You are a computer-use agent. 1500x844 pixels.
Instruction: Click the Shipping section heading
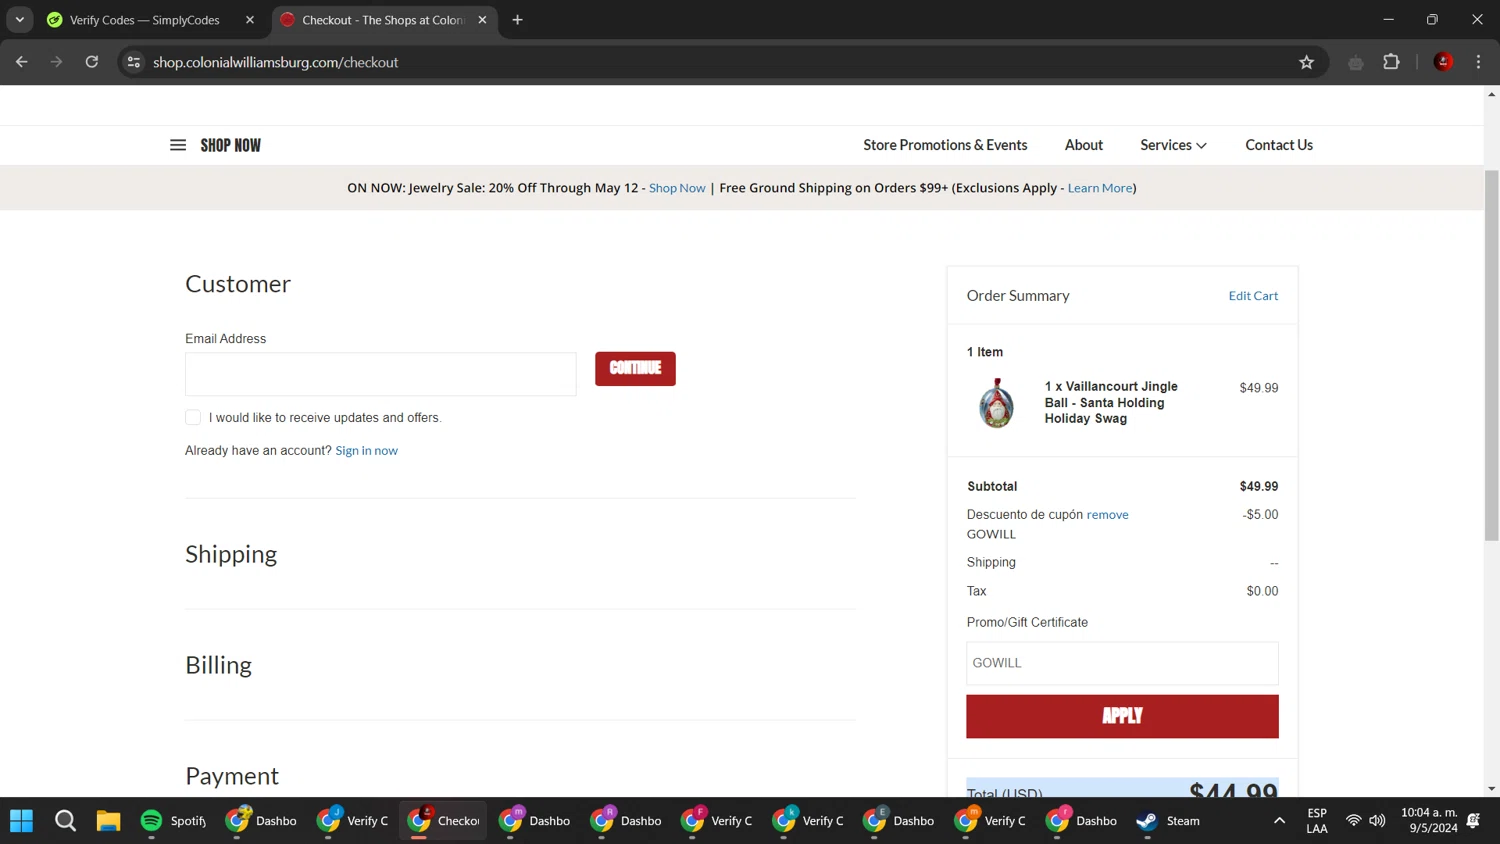[x=231, y=554]
